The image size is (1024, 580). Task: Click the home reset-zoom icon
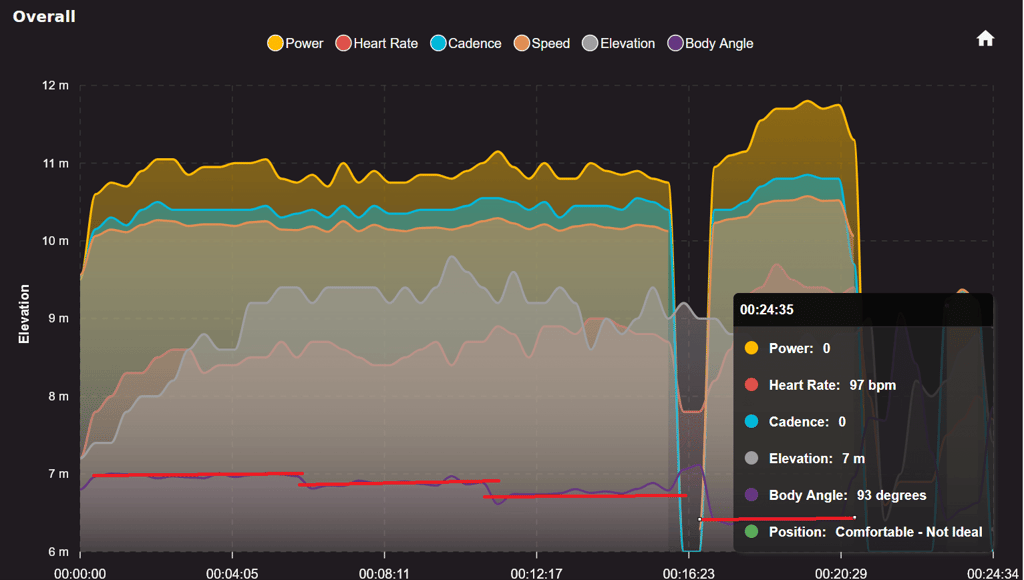(985, 39)
